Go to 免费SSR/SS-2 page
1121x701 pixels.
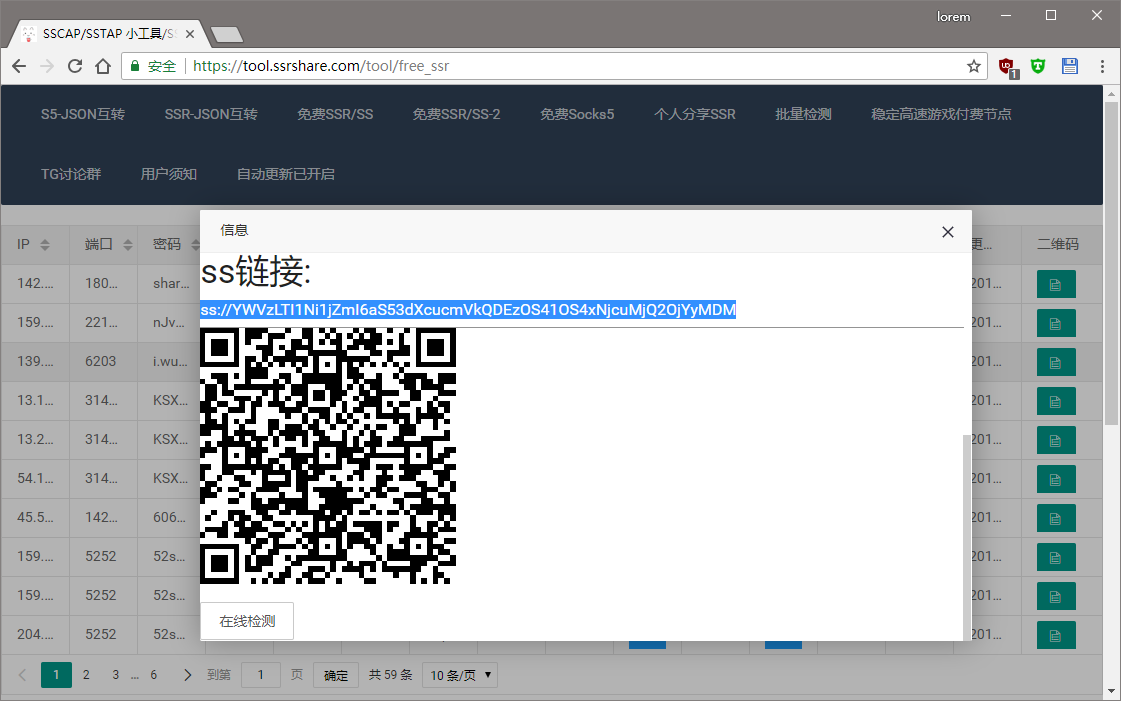tap(456, 114)
